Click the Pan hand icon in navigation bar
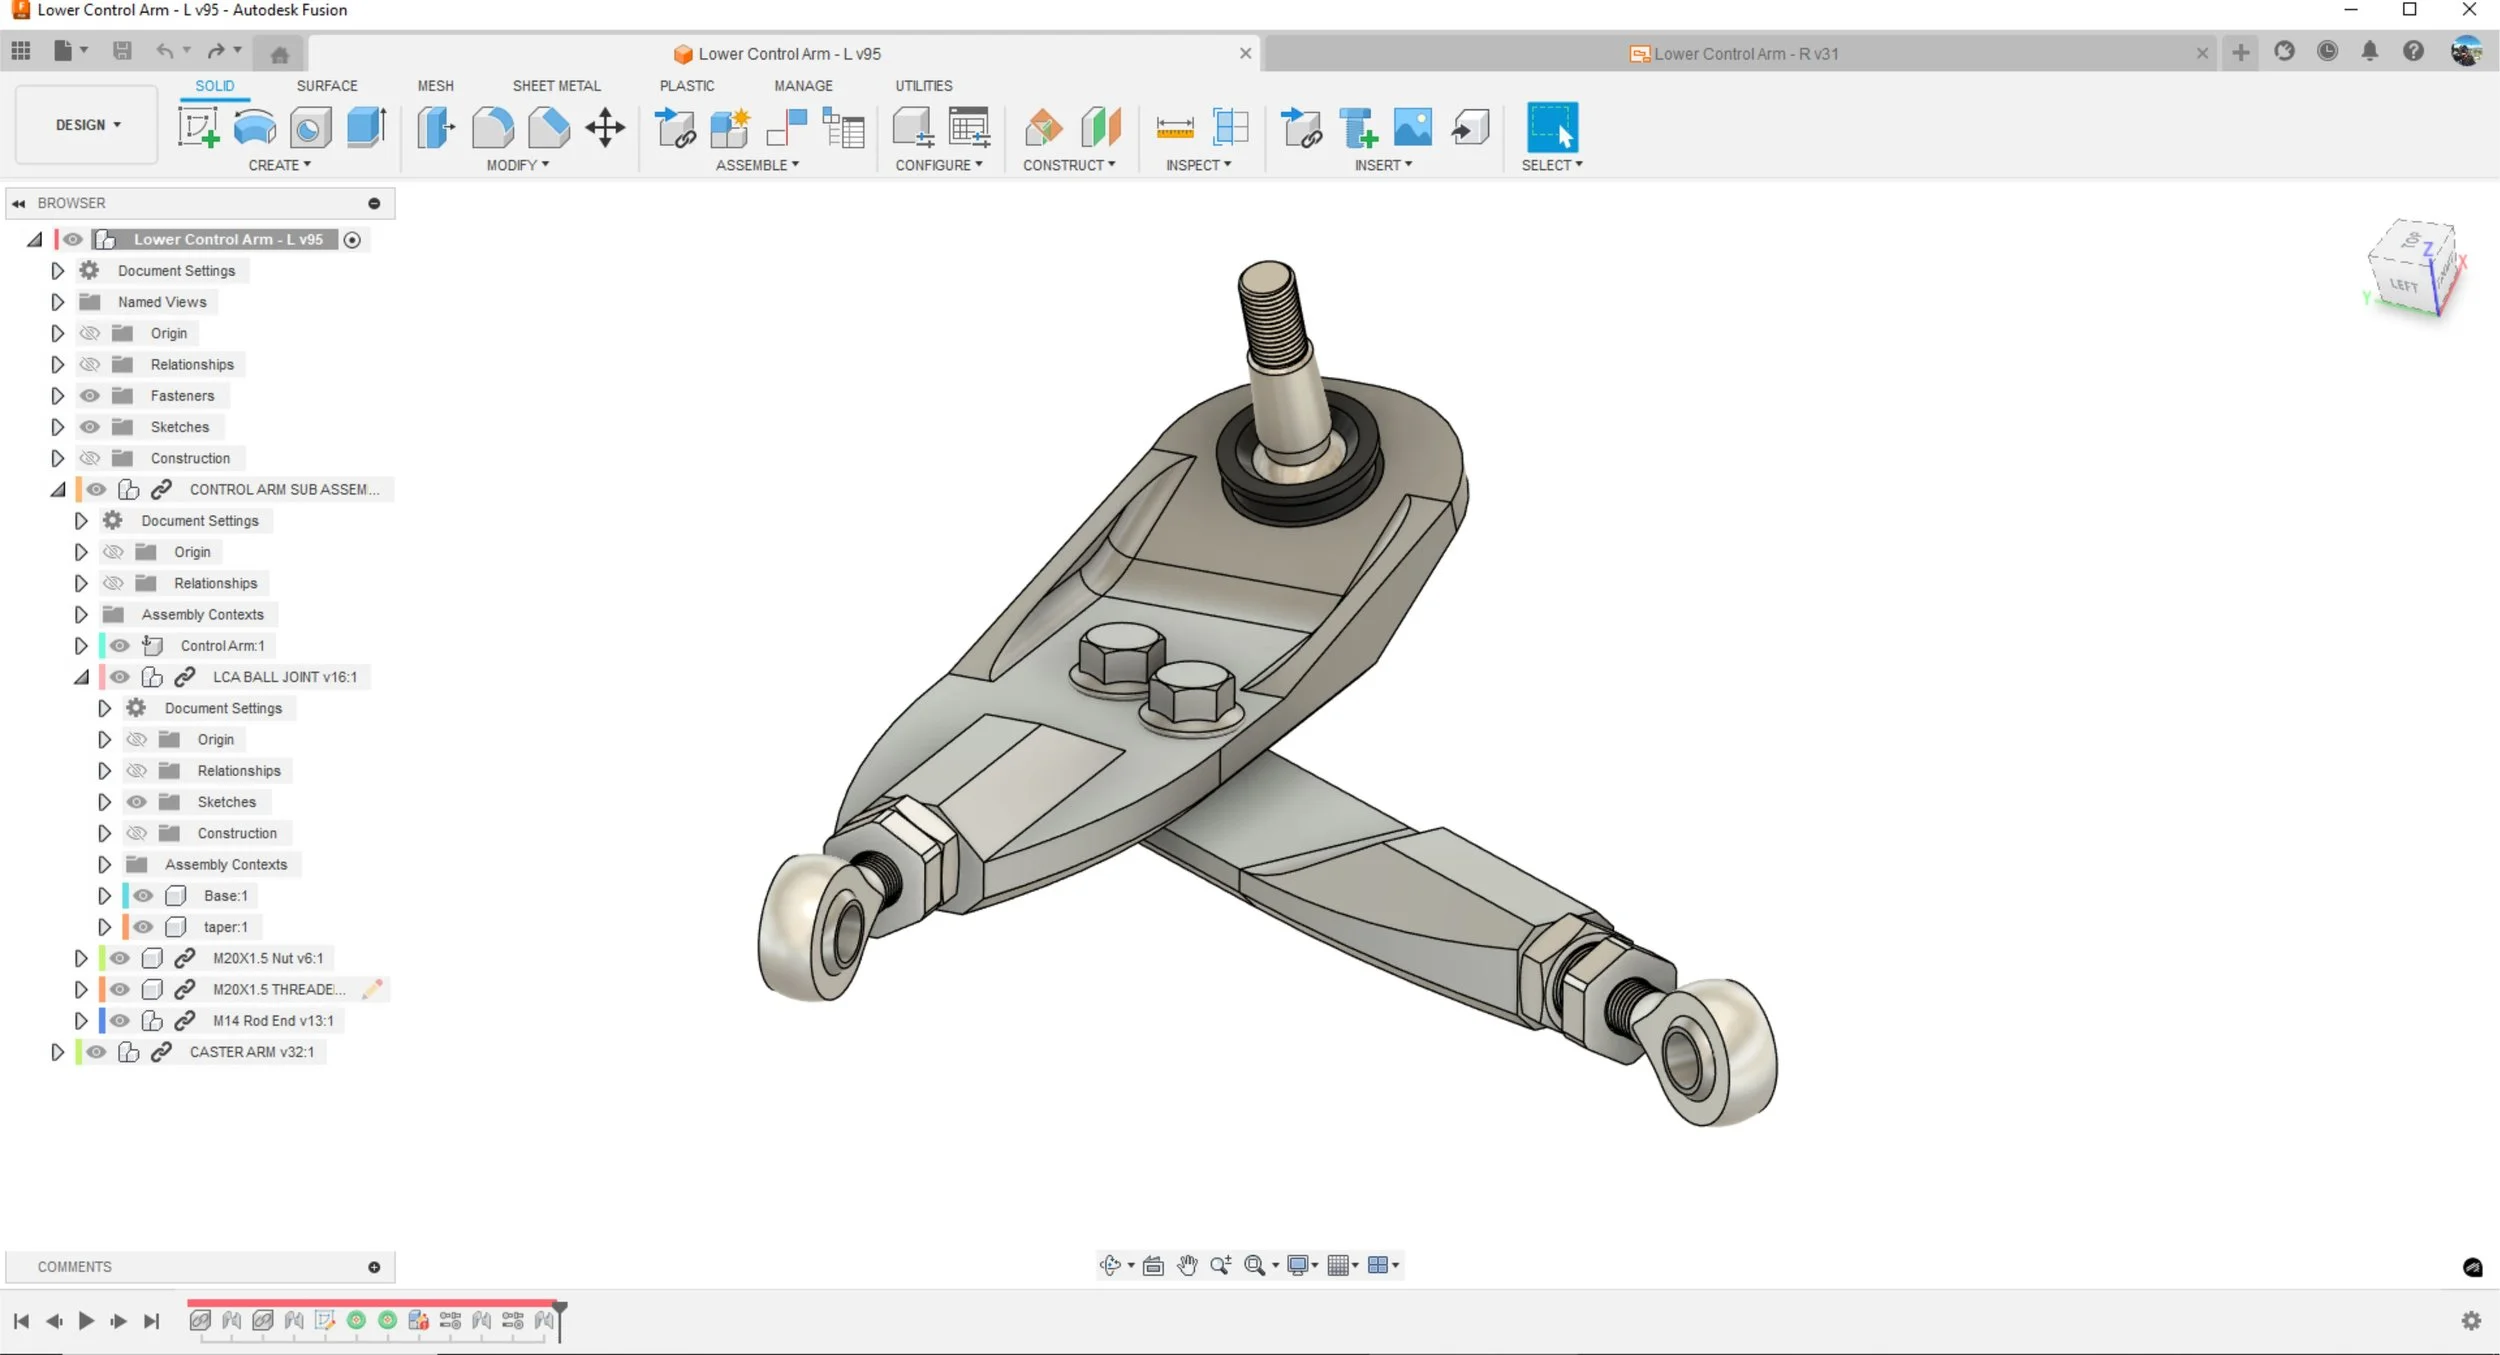 click(x=1187, y=1265)
